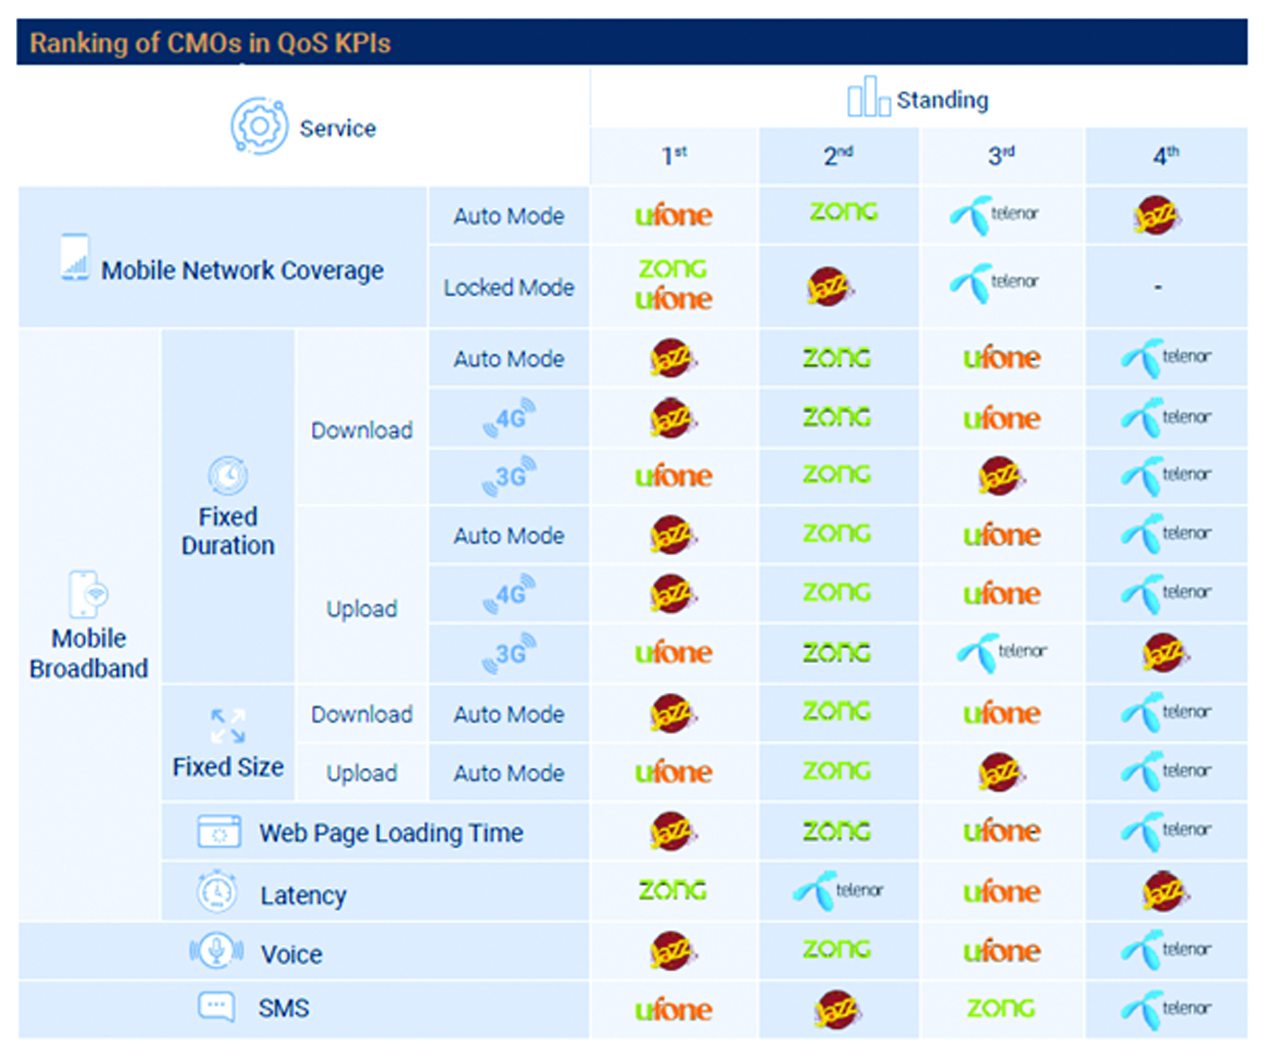Viewport: 1267px width, 1063px height.
Task: Click the Zong logo in the Voice row
Action: click(837, 949)
